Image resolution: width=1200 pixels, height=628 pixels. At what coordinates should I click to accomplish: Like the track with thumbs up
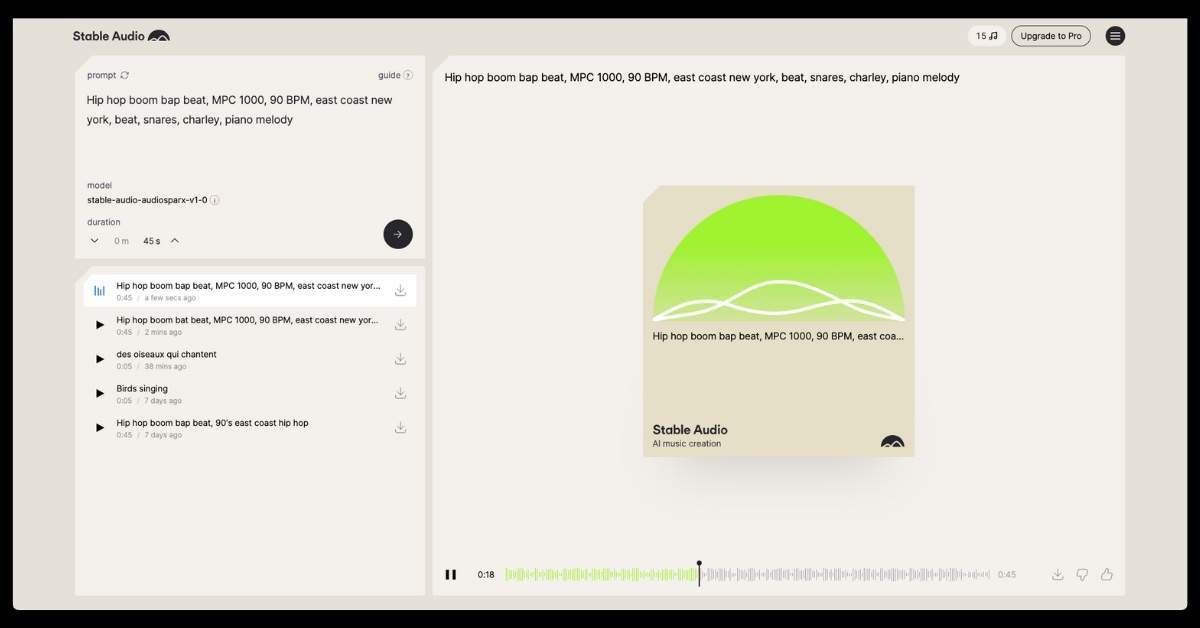tap(1107, 574)
